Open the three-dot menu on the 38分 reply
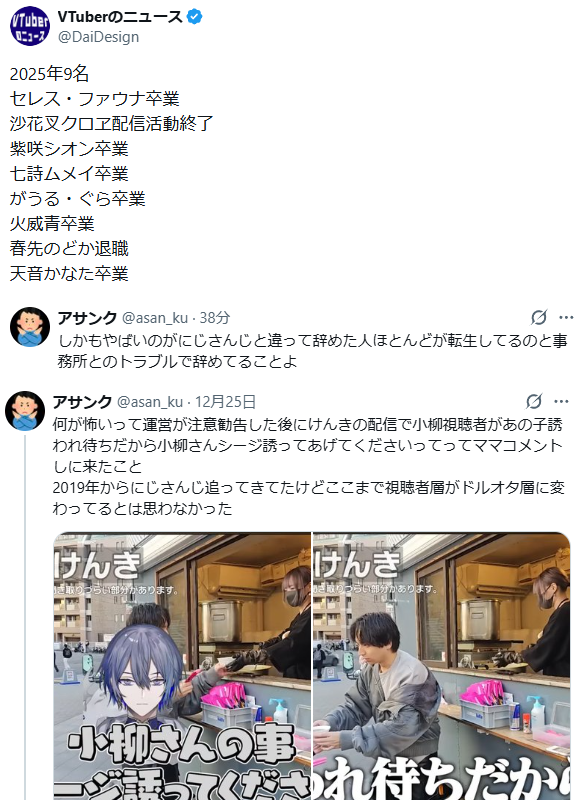The width and height of the screenshot is (584, 800). (566, 317)
